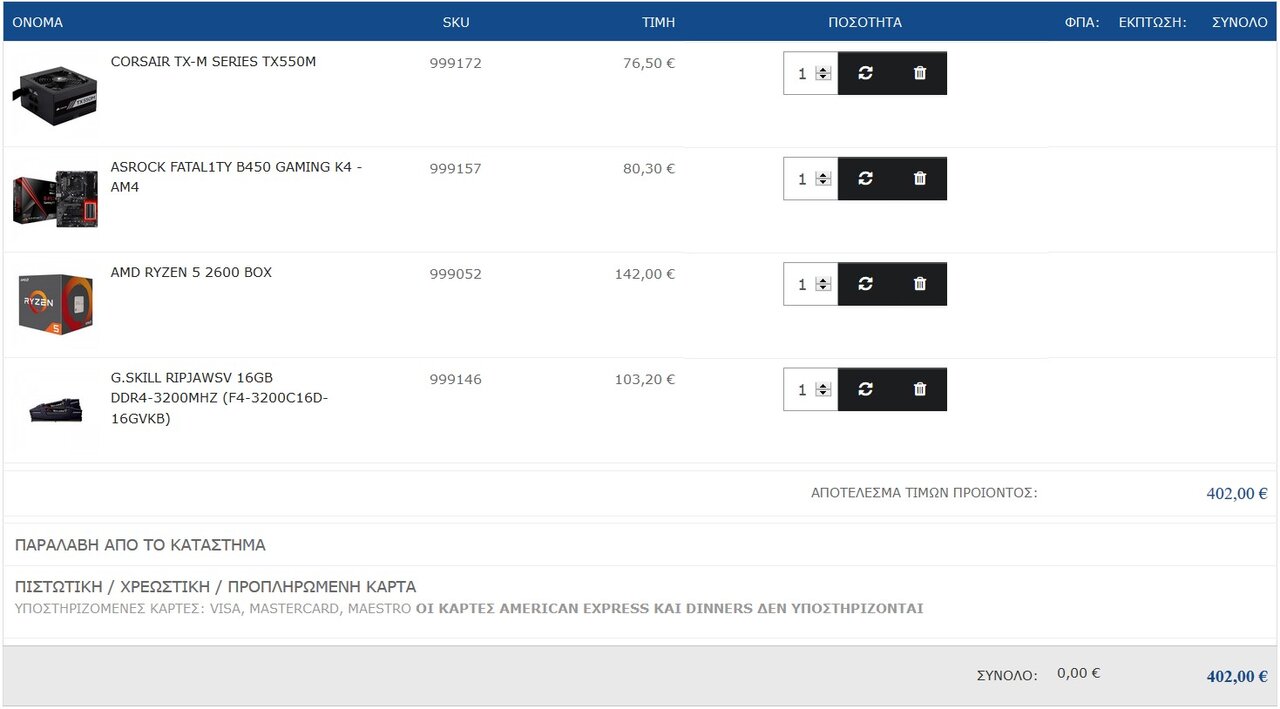The height and width of the screenshot is (709, 1280).
Task: Delete G.Skill RipjawsV 16GB from cart
Action: point(920,389)
